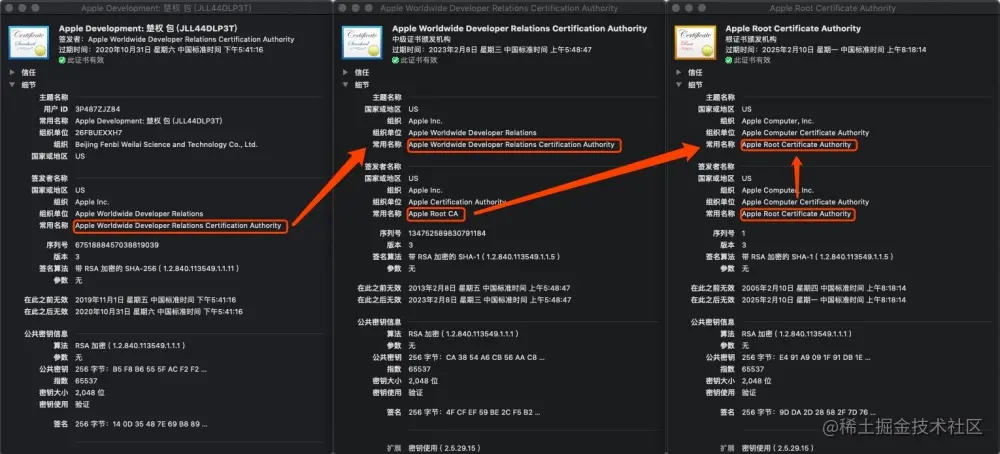
Task: Click subject common name Apple Root Certificate Authority
Action: point(797,145)
